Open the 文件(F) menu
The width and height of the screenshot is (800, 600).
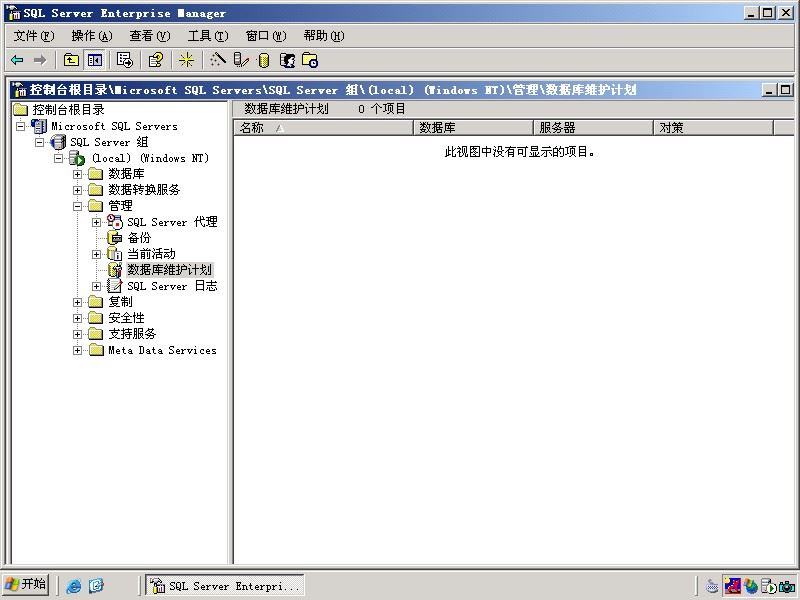coord(34,36)
